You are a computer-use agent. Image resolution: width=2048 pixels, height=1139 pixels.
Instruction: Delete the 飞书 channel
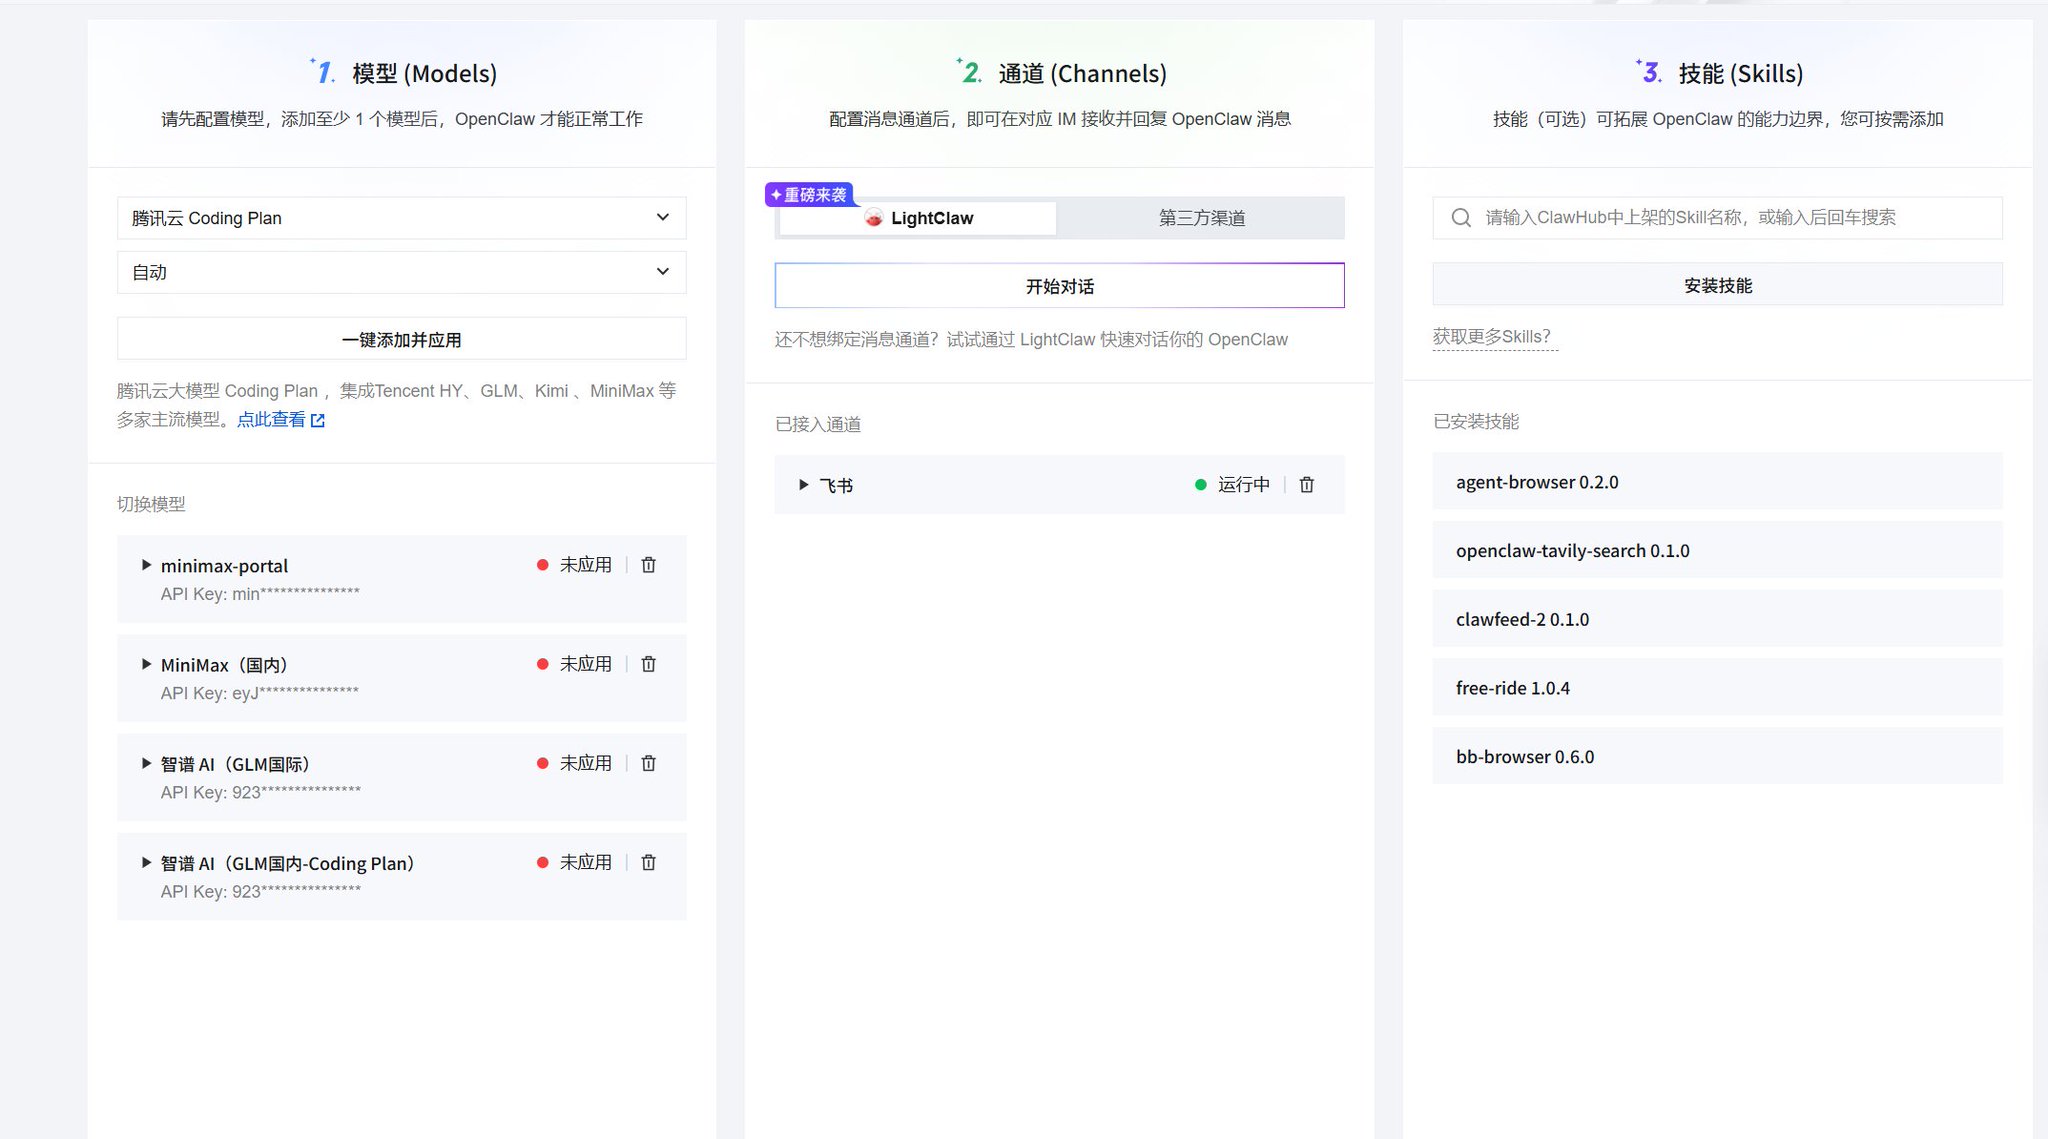point(1306,485)
